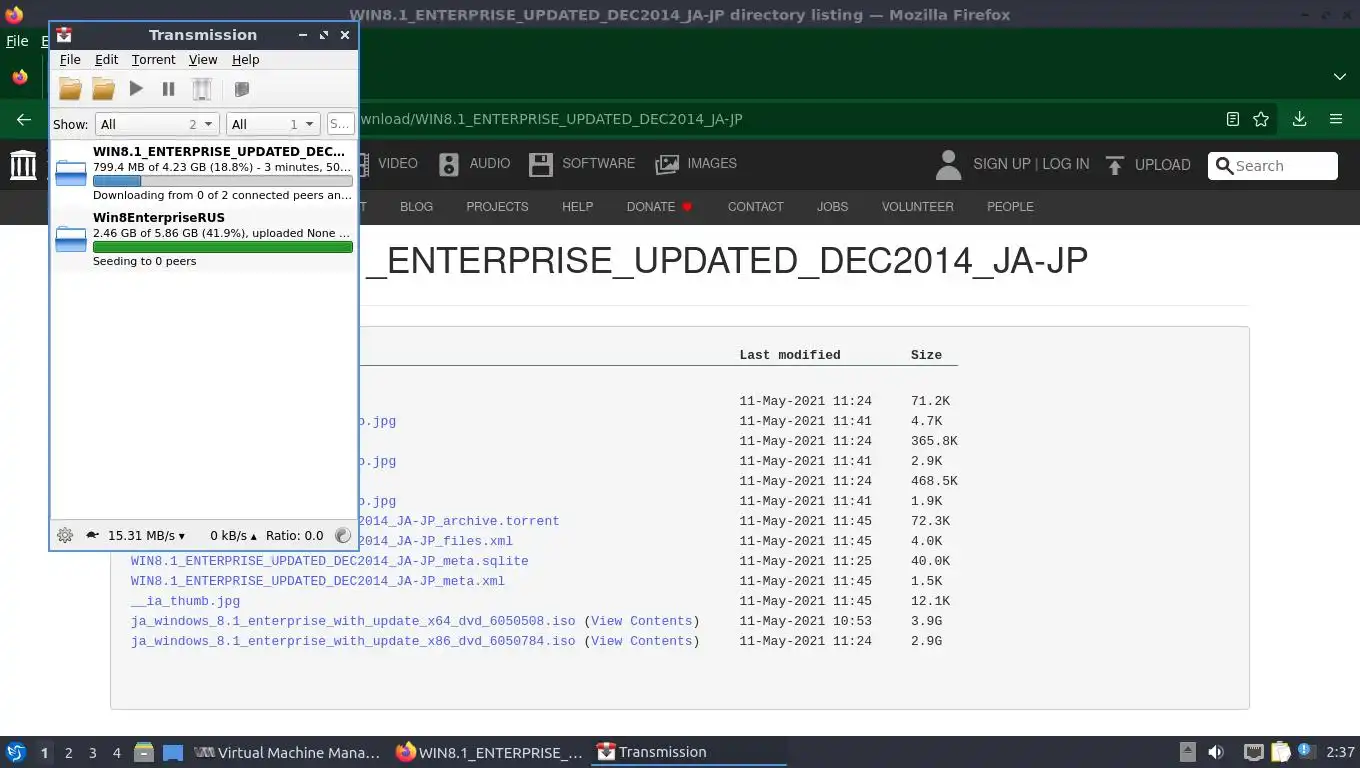Expand the tracker filter dropdown showing 1
The width and height of the screenshot is (1360, 768).
click(272, 124)
